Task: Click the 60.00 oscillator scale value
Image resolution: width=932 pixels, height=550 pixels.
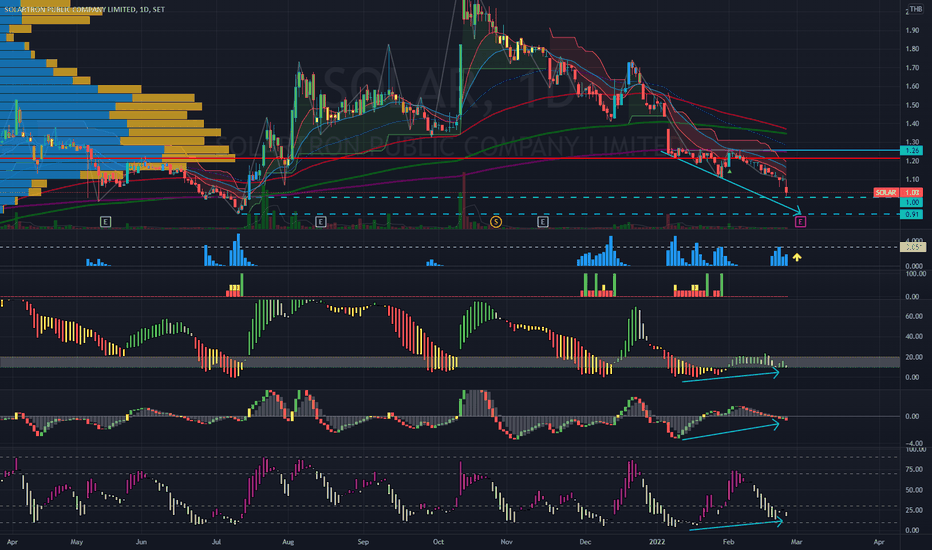Action: 914,316
